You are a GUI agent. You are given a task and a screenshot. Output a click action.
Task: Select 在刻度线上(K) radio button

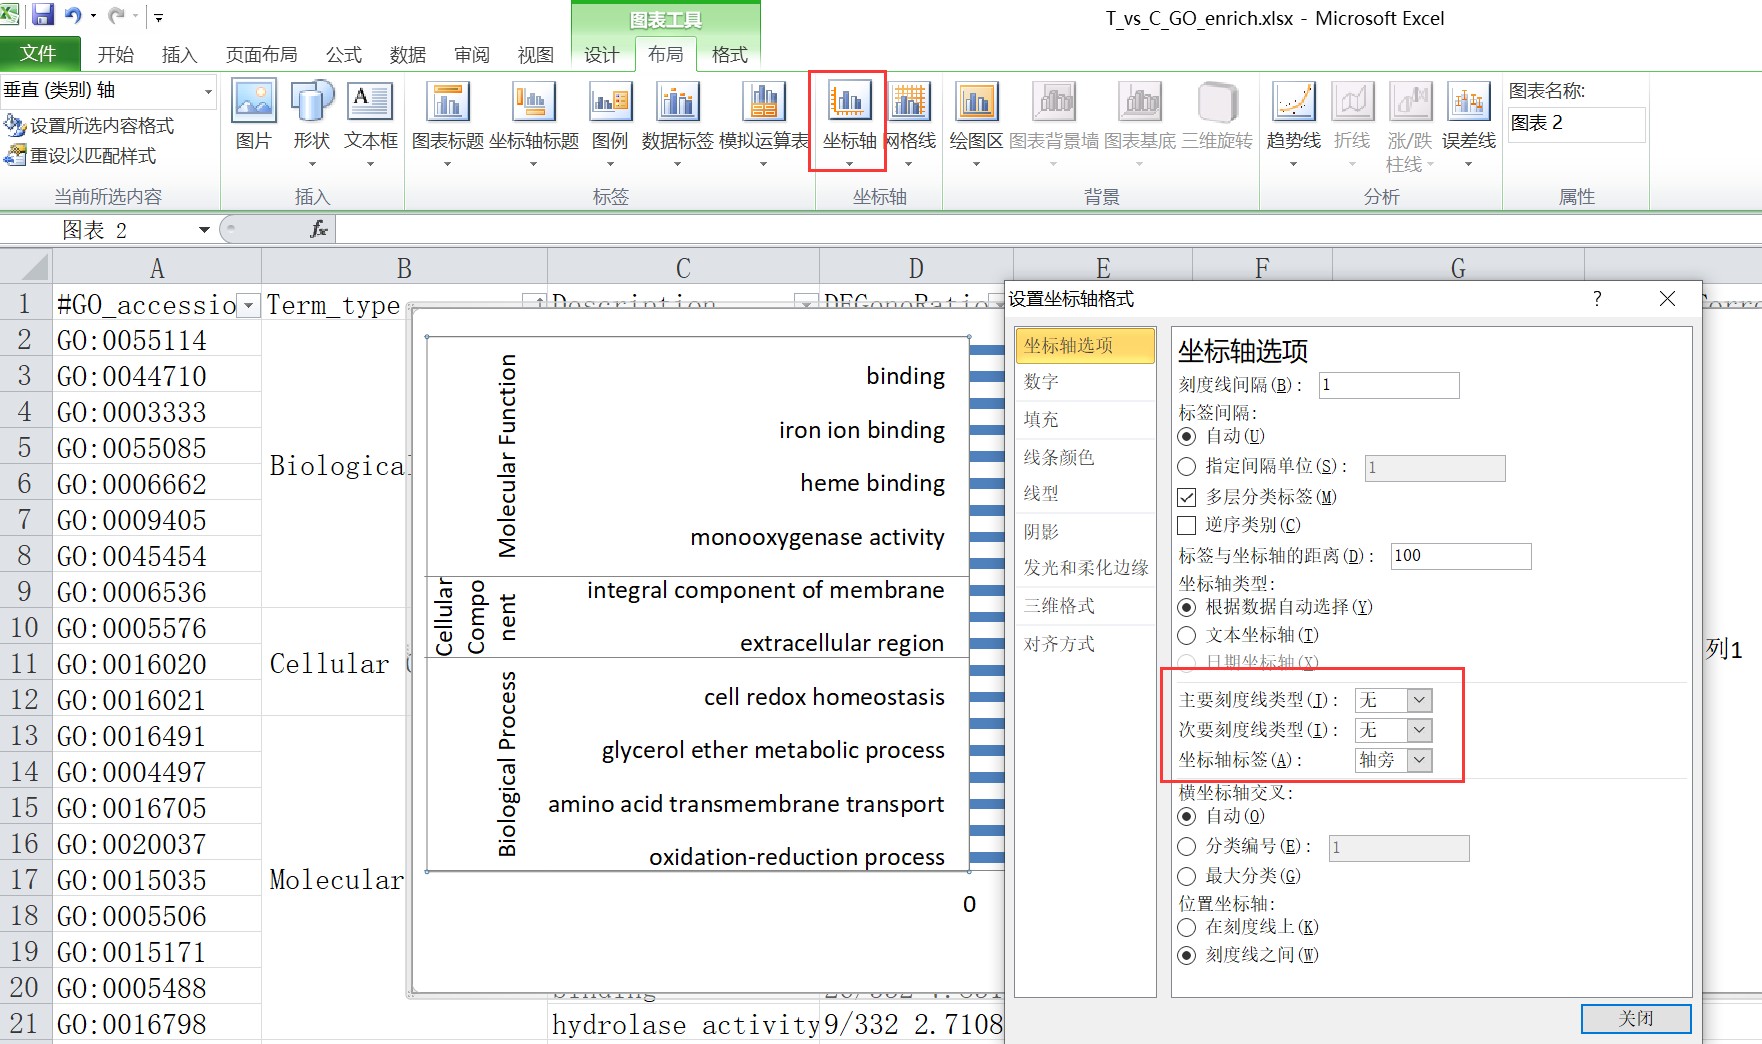[x=1187, y=927]
